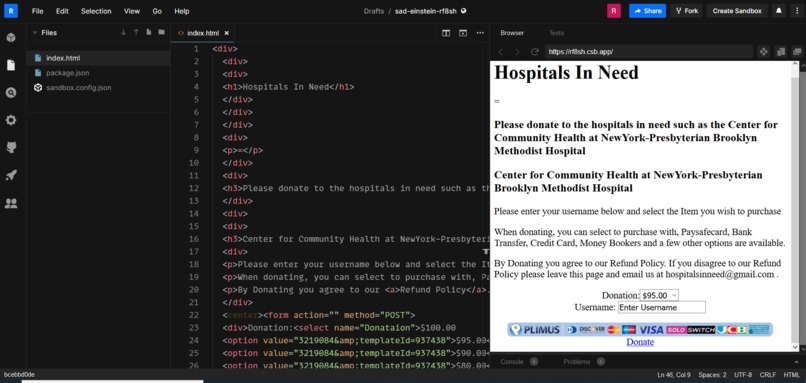The image size is (806, 383).
Task: Select package.json in the file tree
Action: pyautogui.click(x=98, y=73)
